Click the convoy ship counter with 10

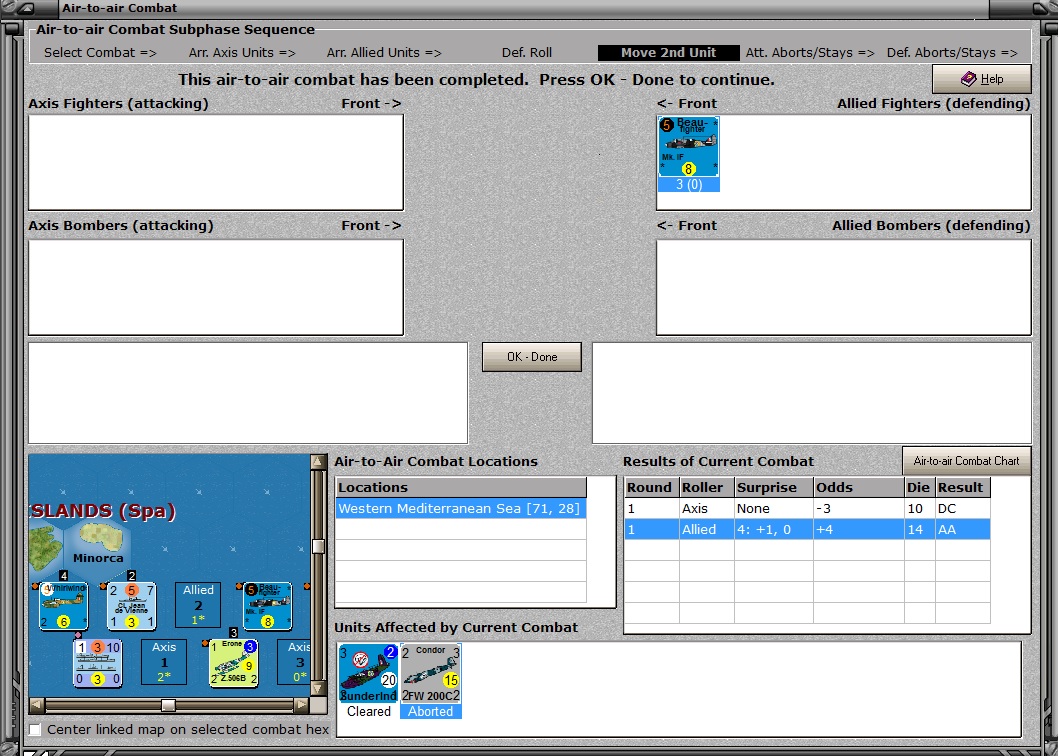[98, 663]
